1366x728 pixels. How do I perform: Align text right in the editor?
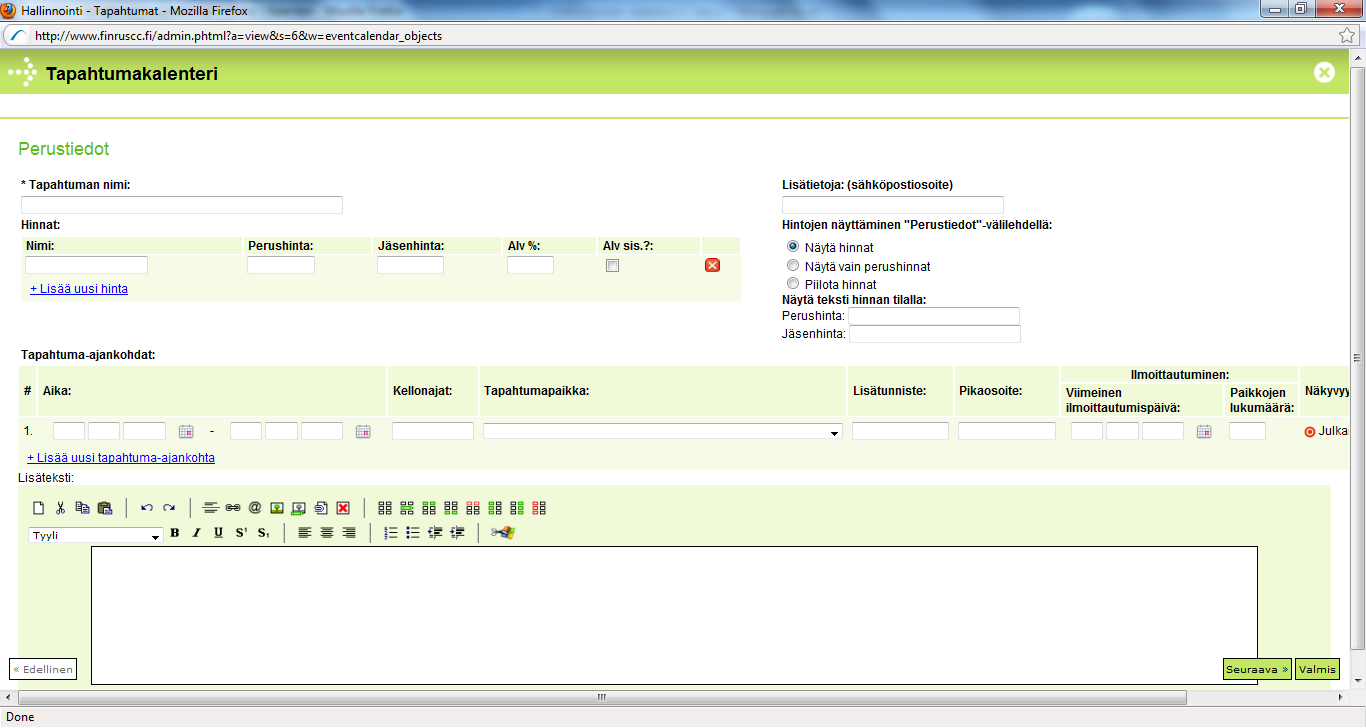[349, 533]
